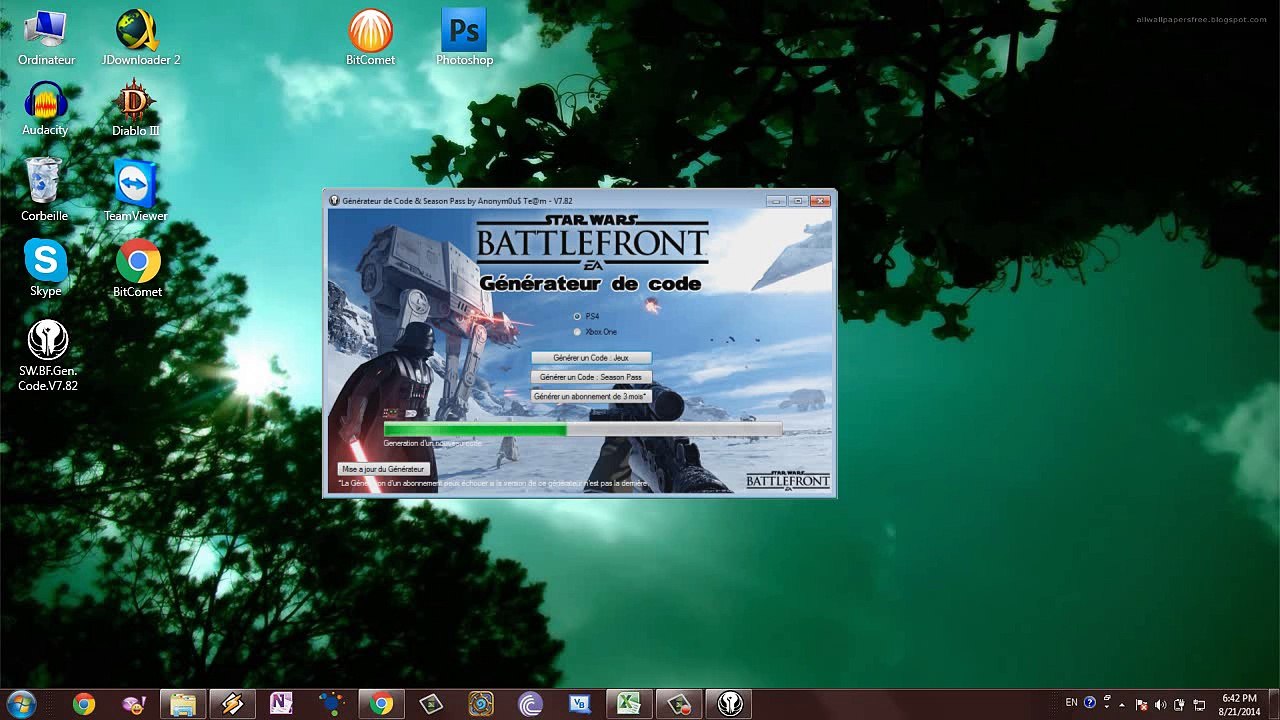
Task: Click the 'Generation d'un nouveau code' status text
Action: (x=432, y=443)
